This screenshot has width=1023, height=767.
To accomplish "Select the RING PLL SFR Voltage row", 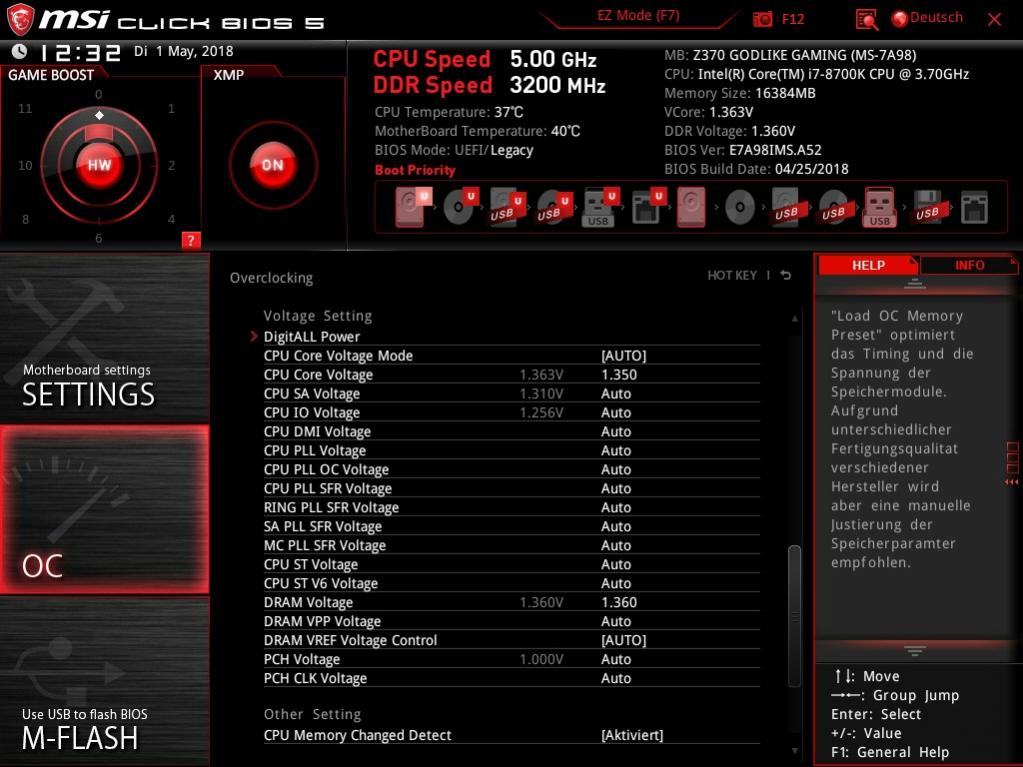I will click(512, 507).
